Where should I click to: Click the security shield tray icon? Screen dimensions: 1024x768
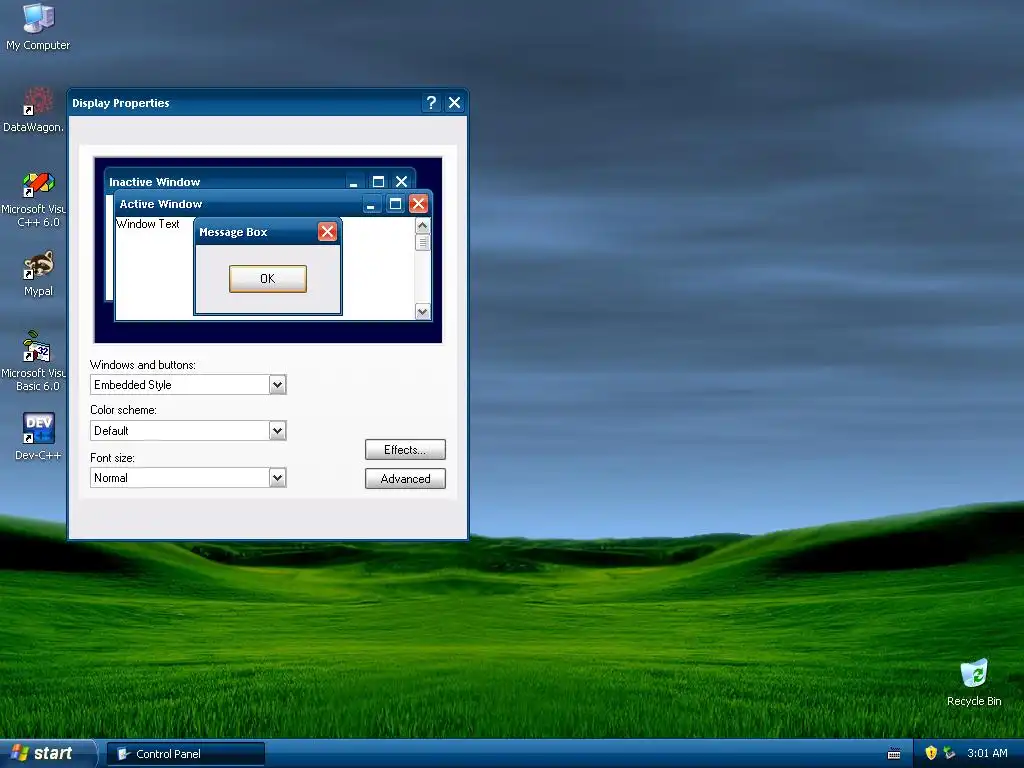(x=931, y=753)
